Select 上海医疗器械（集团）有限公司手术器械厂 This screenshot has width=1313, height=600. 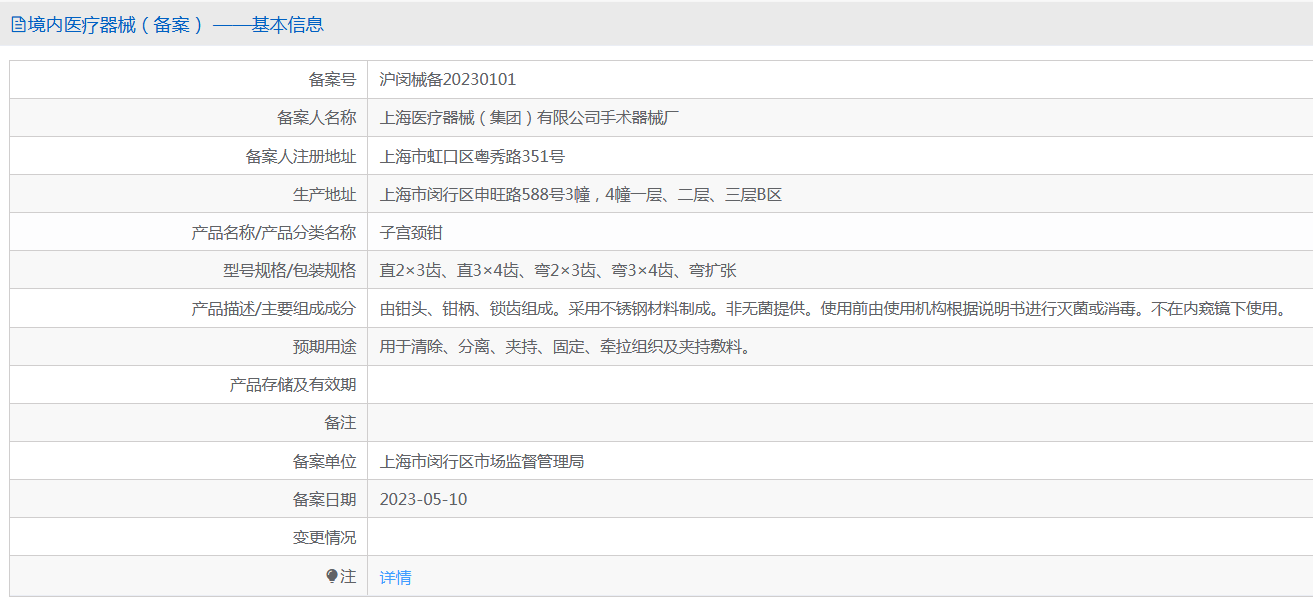click(x=530, y=117)
